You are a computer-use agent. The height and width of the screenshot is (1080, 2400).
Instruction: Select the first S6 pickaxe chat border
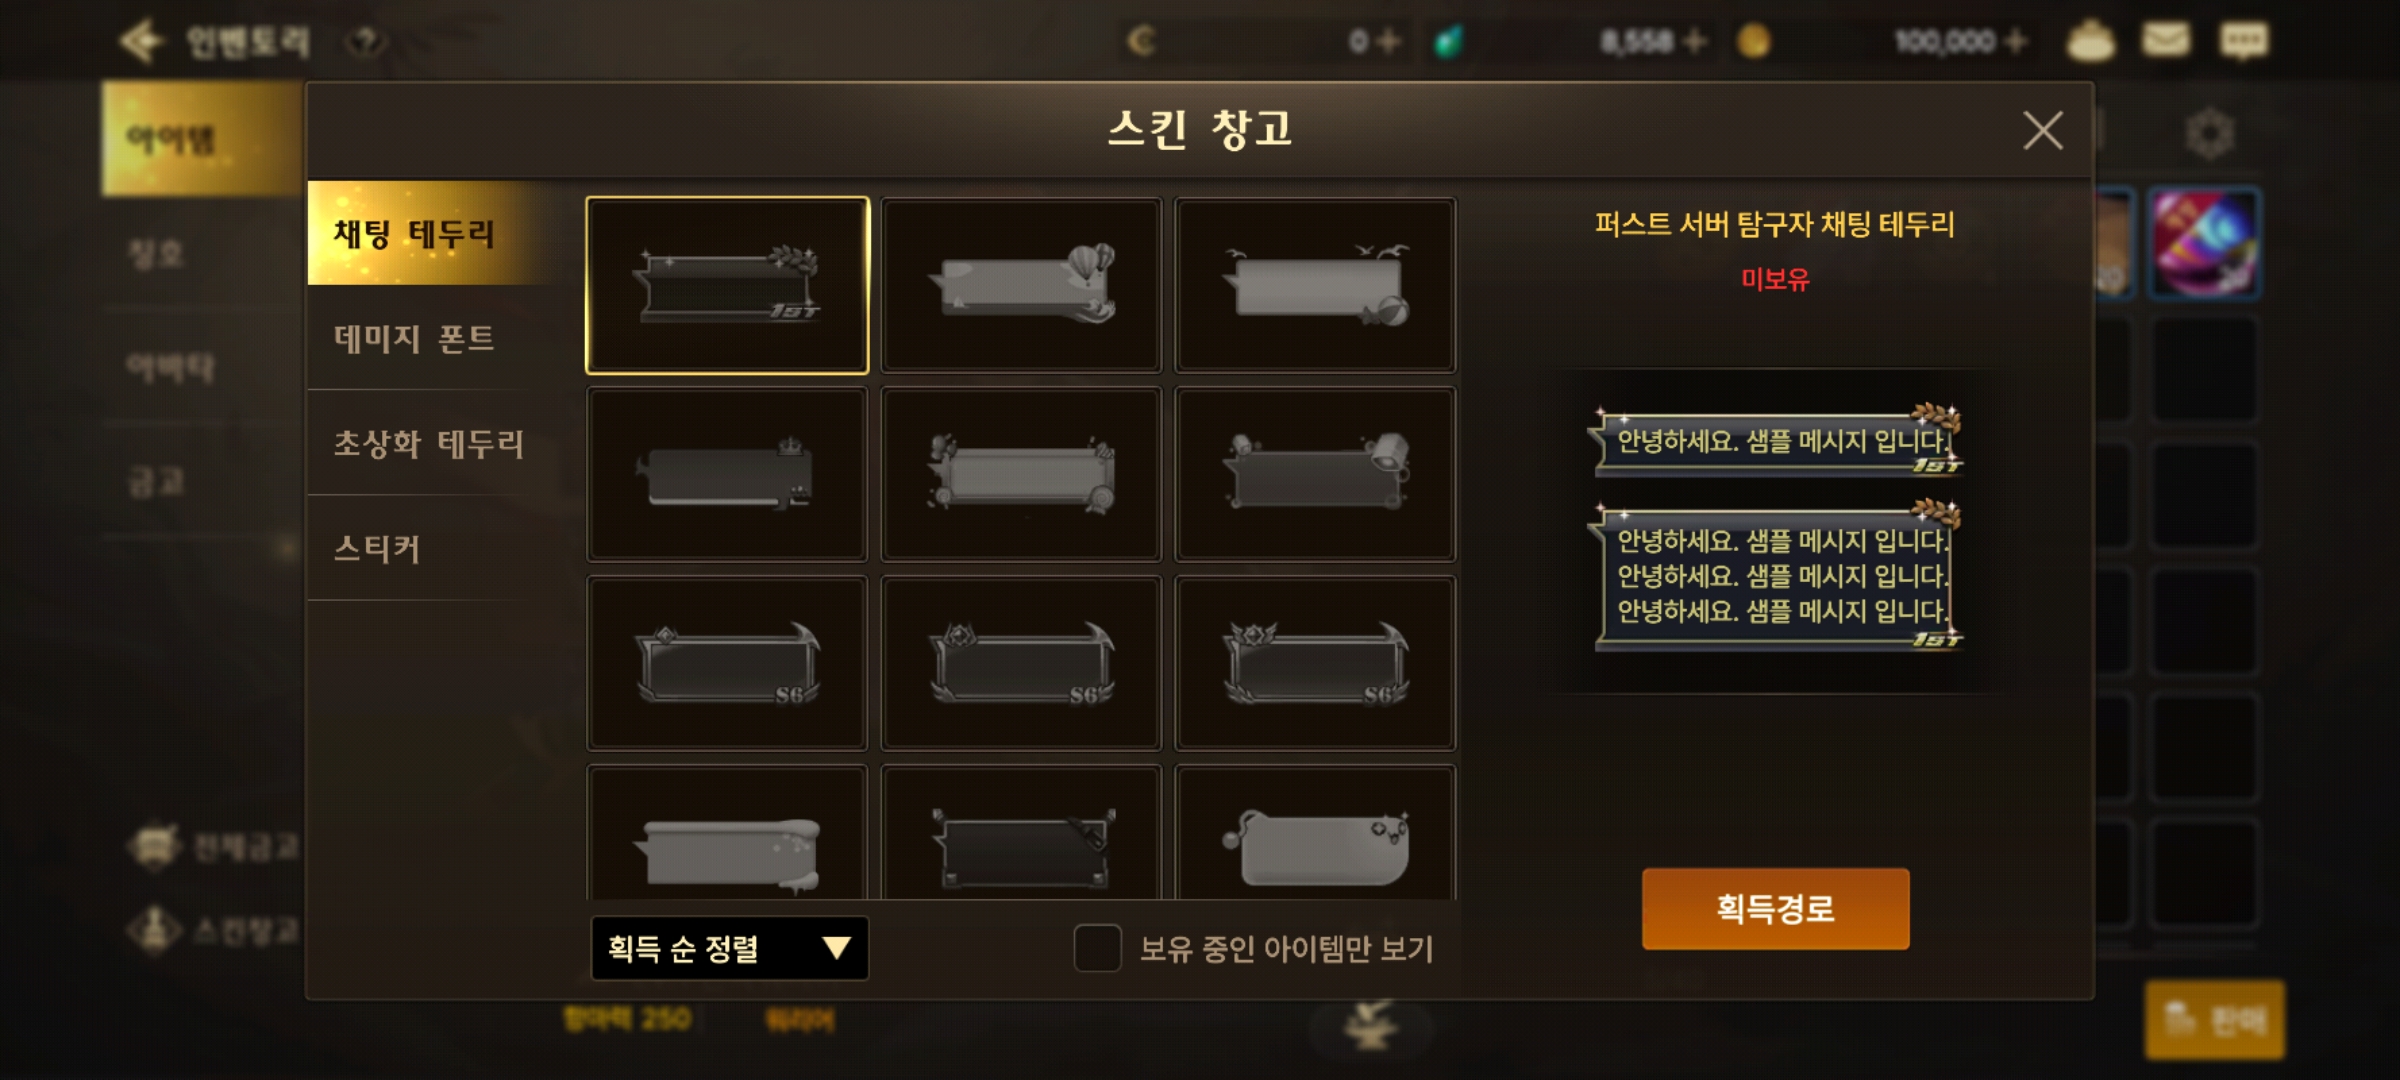[727, 662]
